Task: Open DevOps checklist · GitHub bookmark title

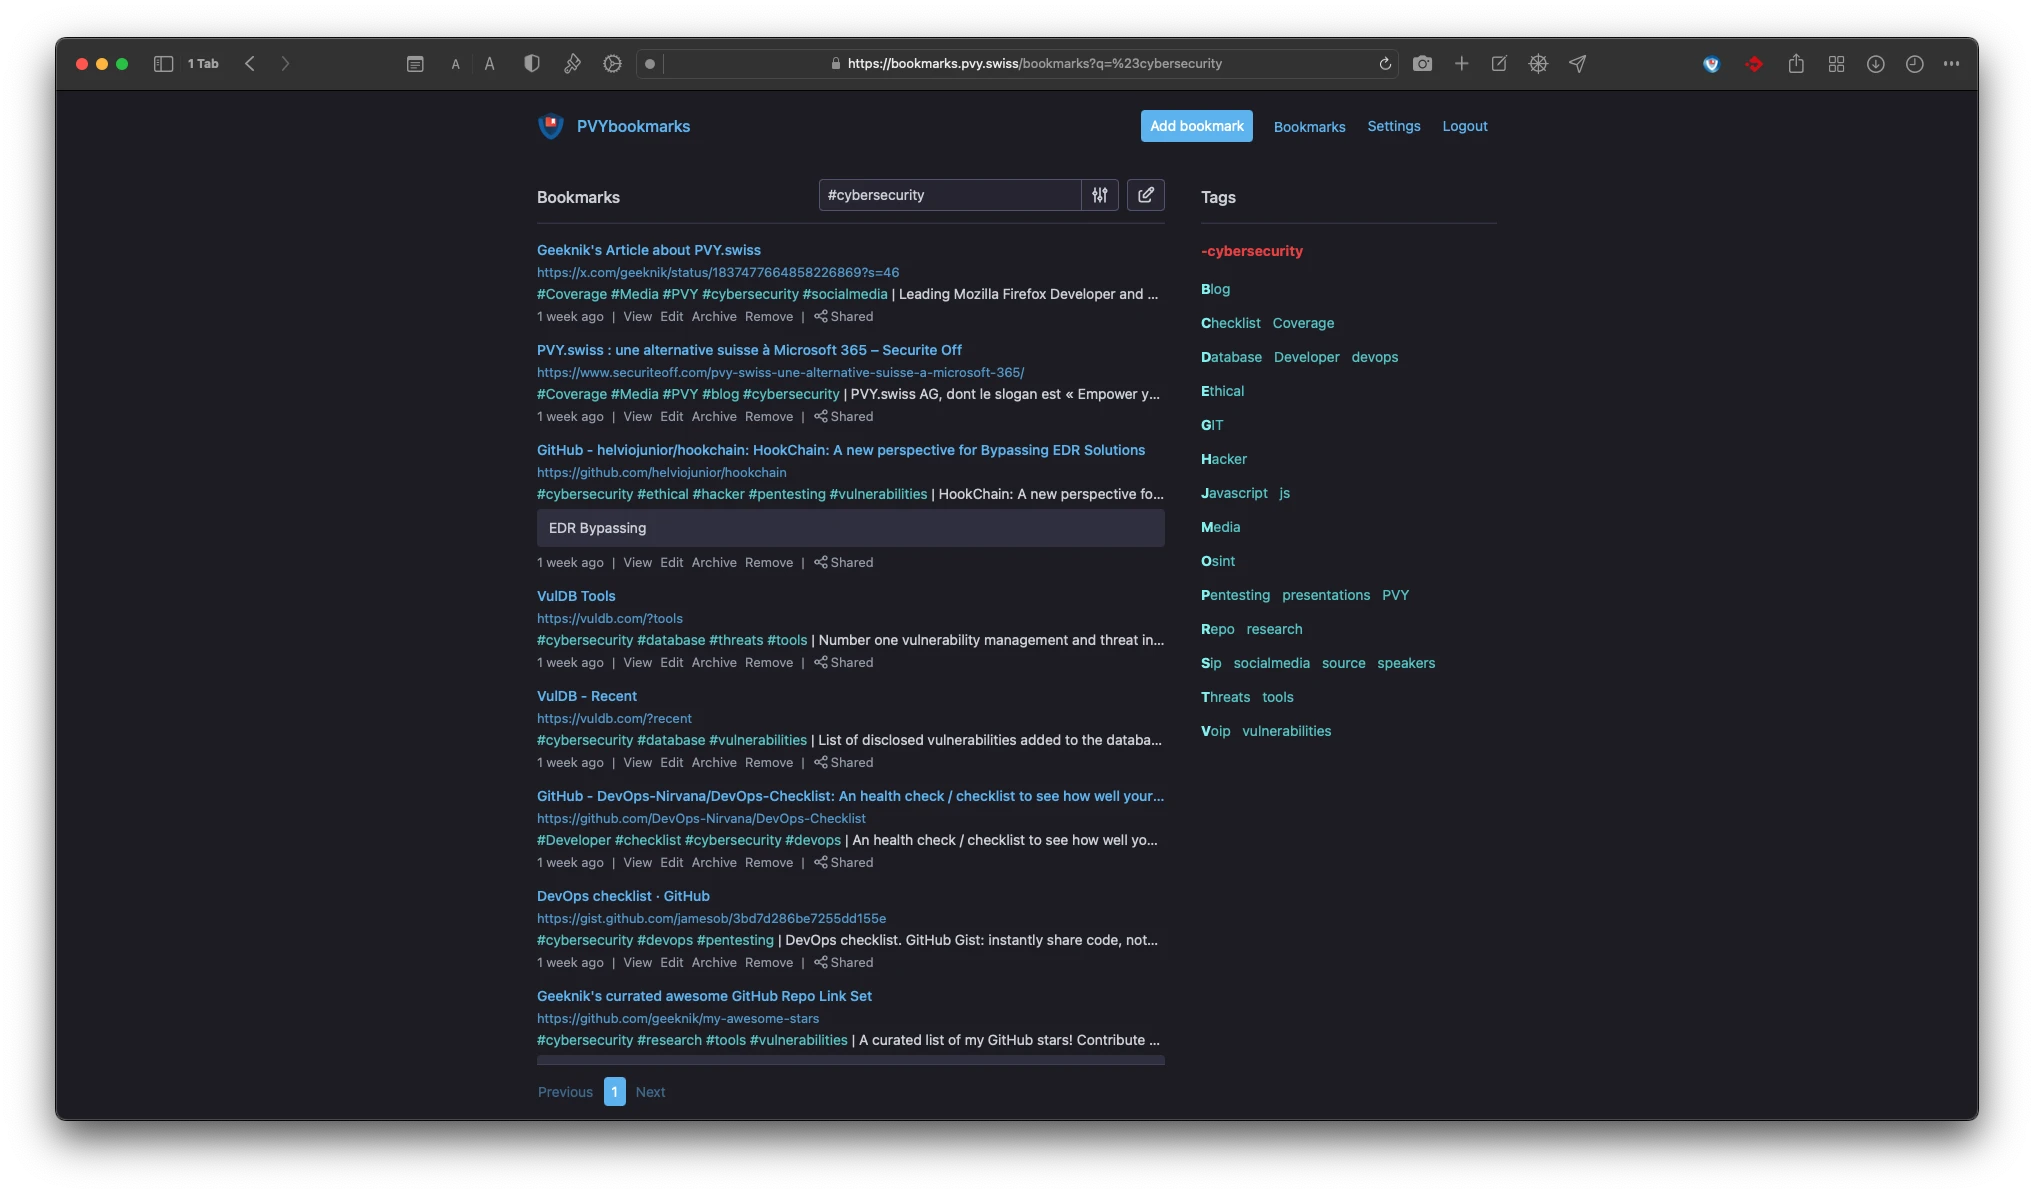Action: [623, 896]
